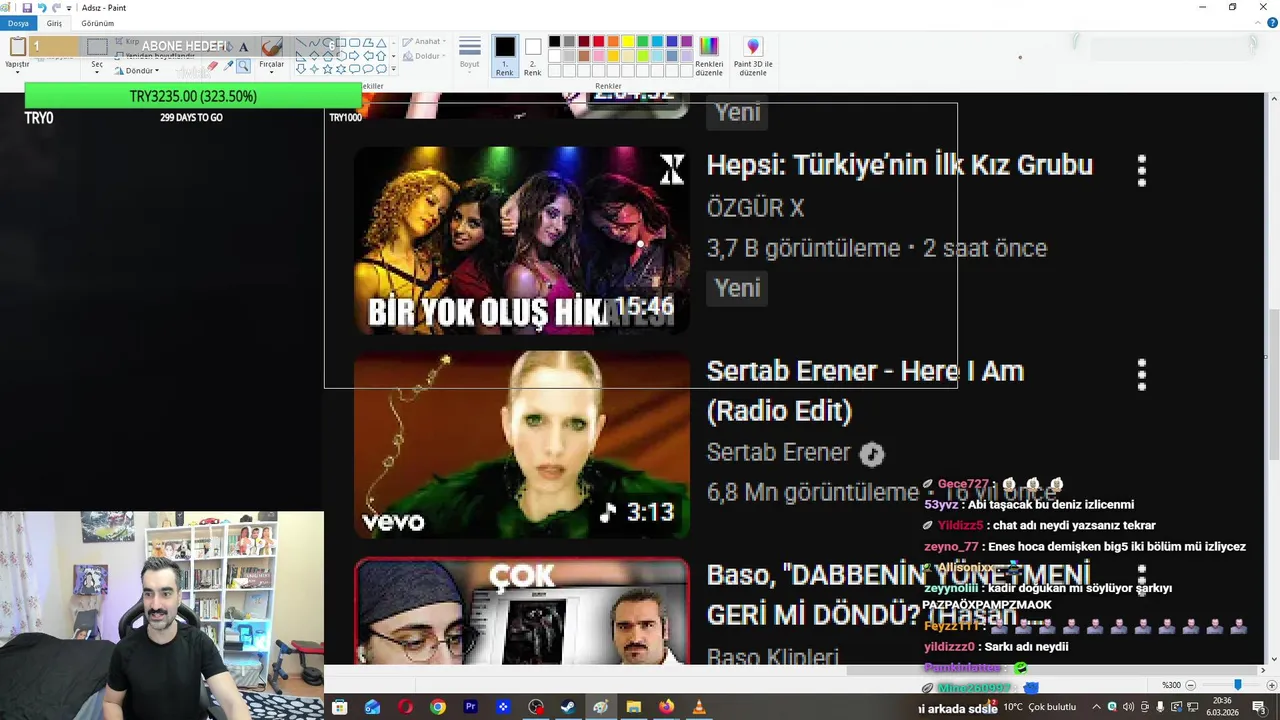Screen dimensions: 1280x720
Task: Click the zoom out minus button
Action: point(1190,685)
